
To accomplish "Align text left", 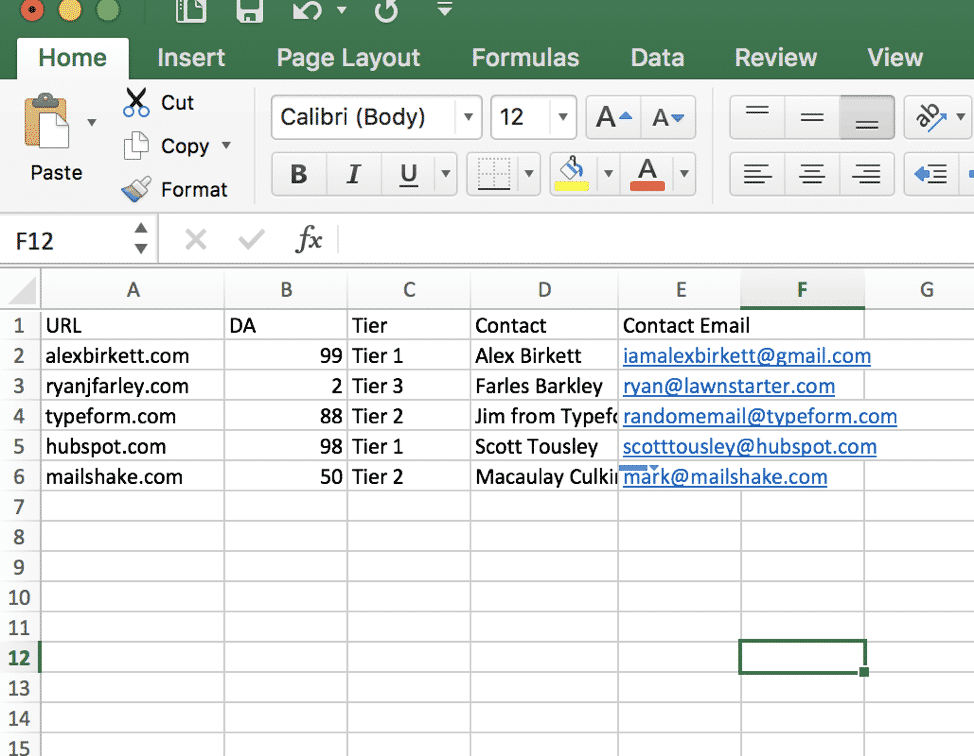I will 757,174.
